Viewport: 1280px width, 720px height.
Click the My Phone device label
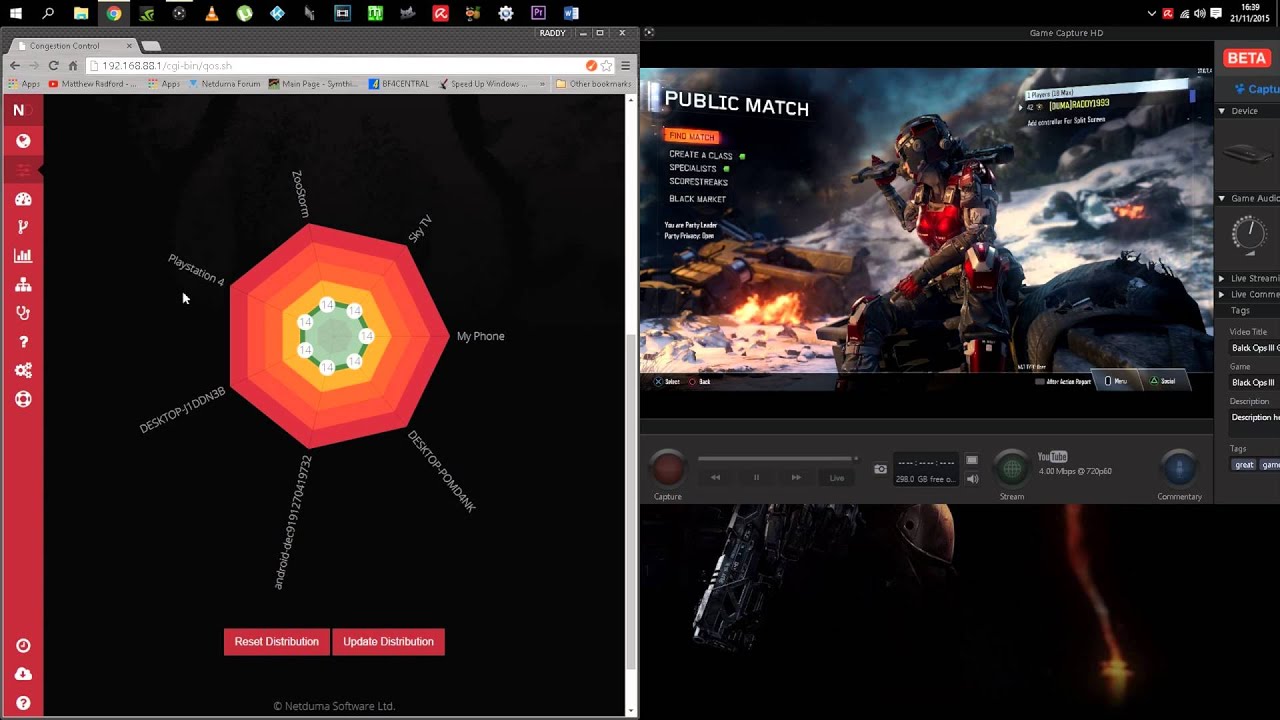click(x=480, y=336)
